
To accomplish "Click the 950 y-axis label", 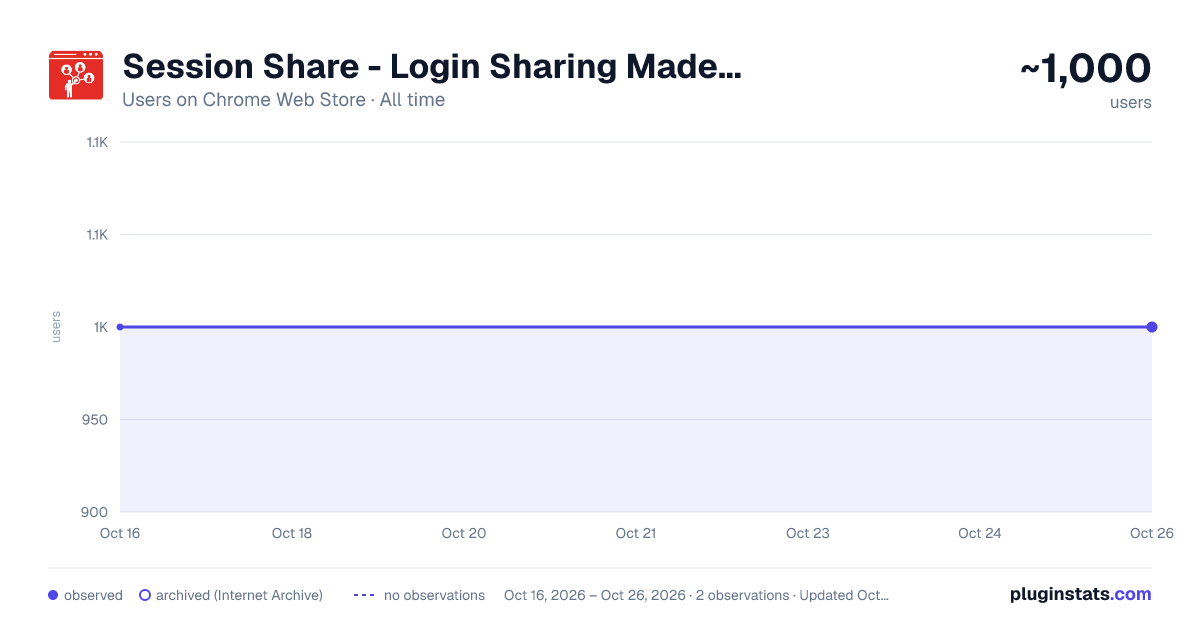I will [x=96, y=419].
